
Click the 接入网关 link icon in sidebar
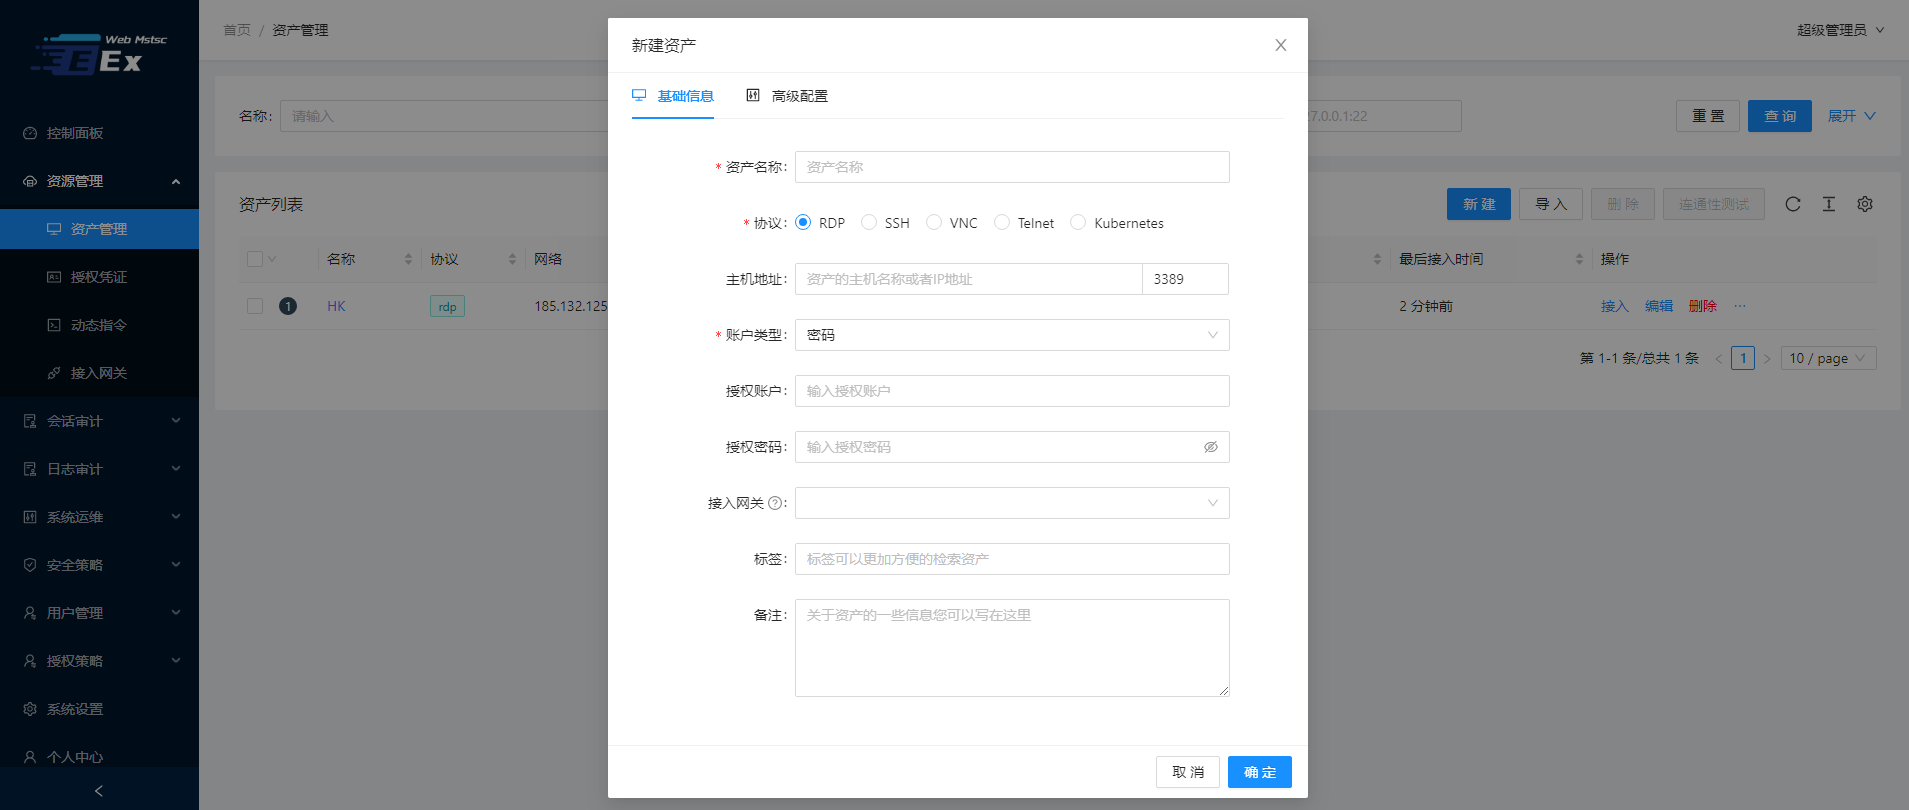(x=54, y=373)
